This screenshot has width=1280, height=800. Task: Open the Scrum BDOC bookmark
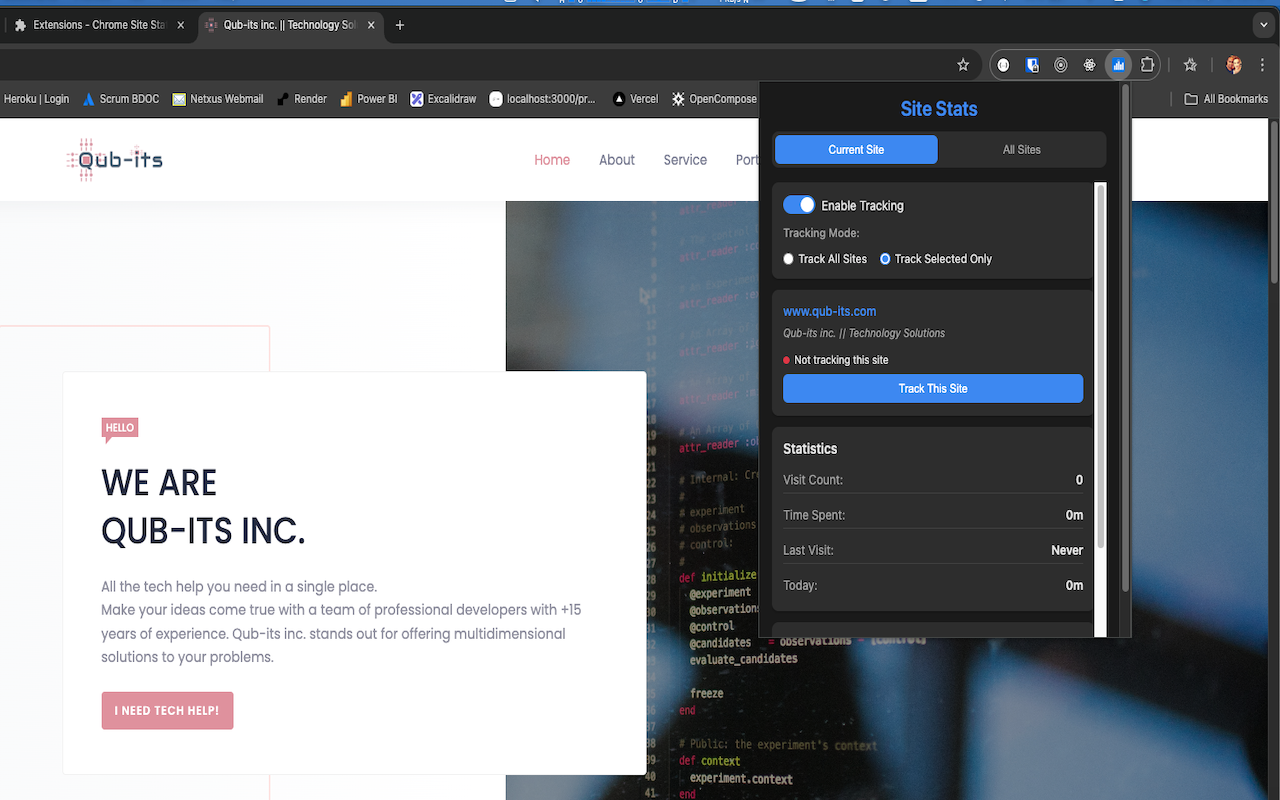pyautogui.click(x=121, y=99)
